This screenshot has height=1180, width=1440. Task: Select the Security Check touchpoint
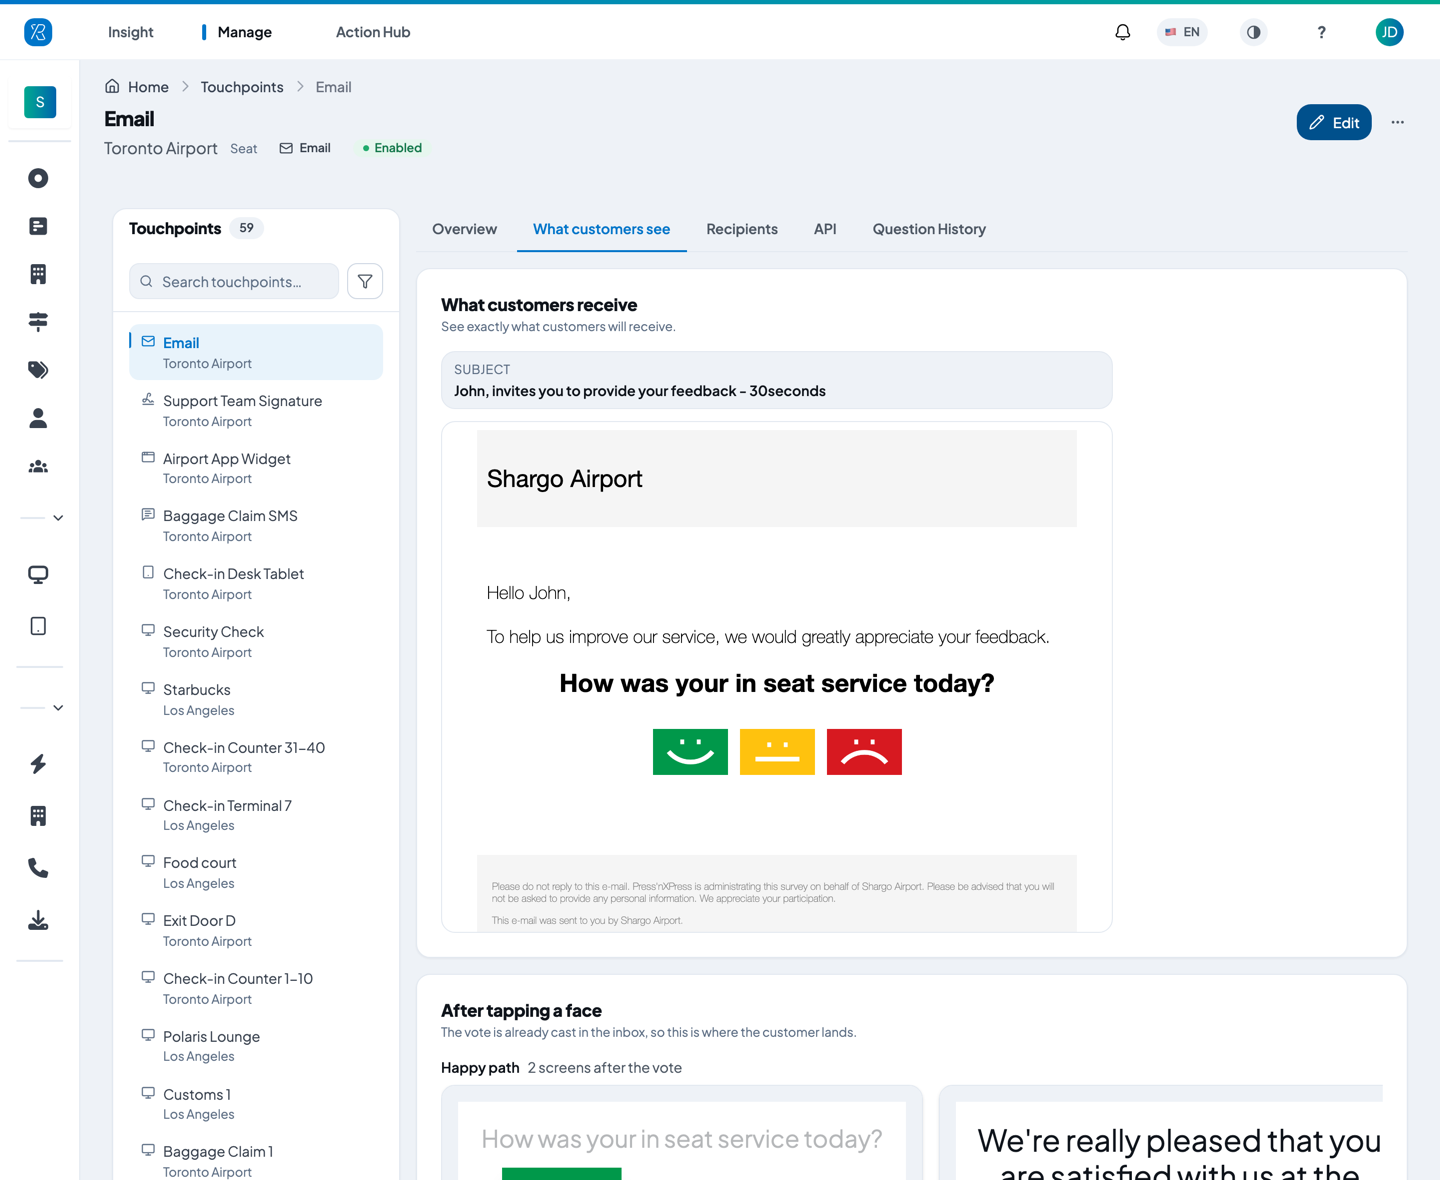pos(256,641)
